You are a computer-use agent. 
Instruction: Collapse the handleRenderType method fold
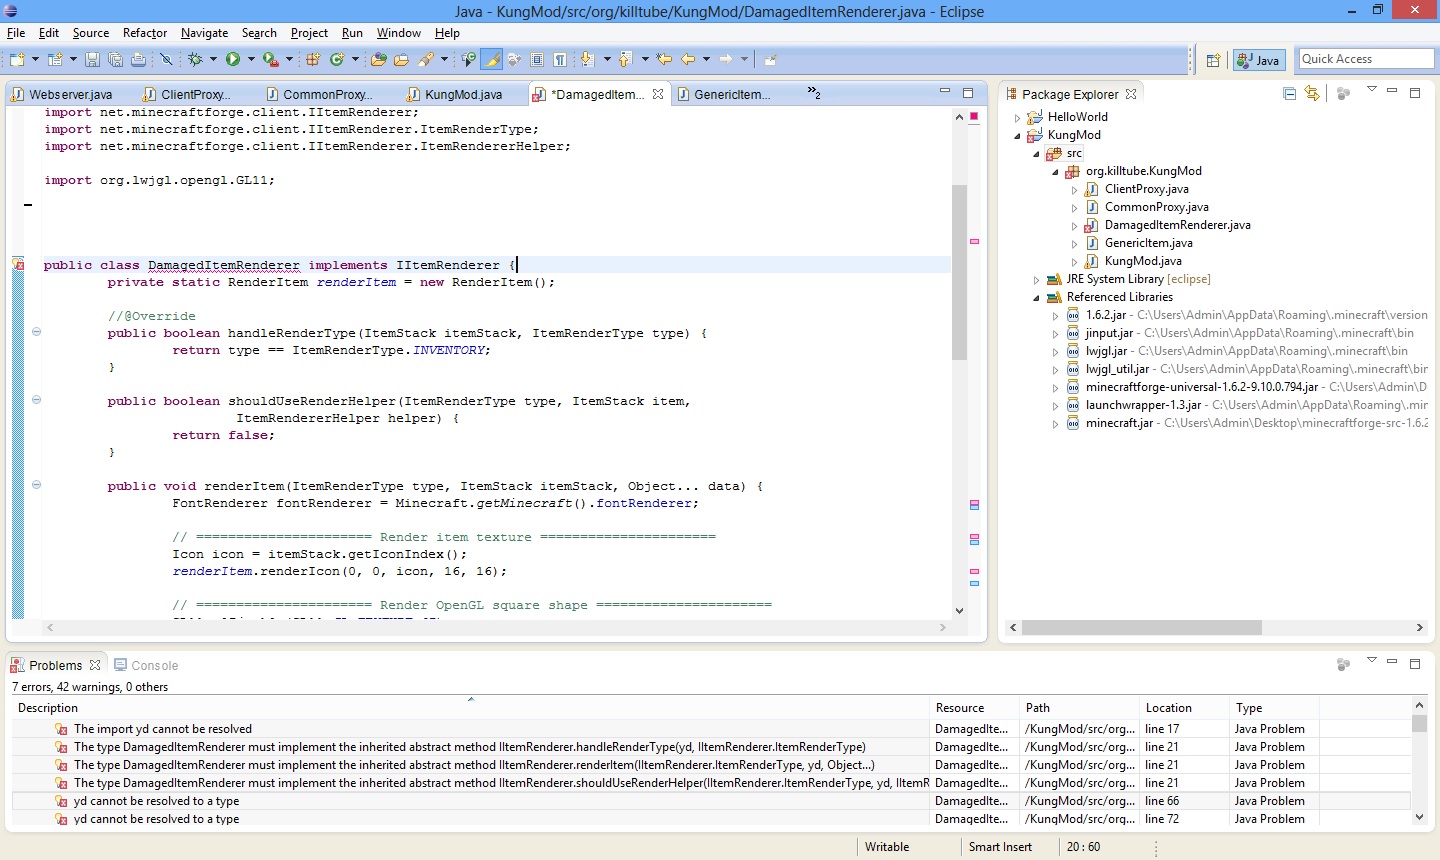point(36,332)
